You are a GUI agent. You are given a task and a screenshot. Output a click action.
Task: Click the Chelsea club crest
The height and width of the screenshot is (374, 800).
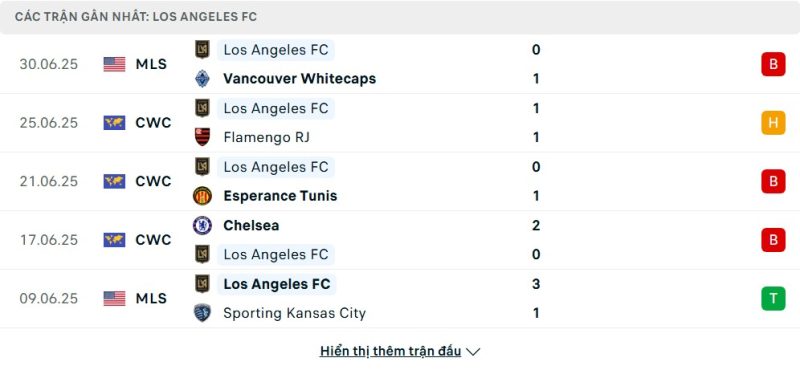tap(202, 225)
